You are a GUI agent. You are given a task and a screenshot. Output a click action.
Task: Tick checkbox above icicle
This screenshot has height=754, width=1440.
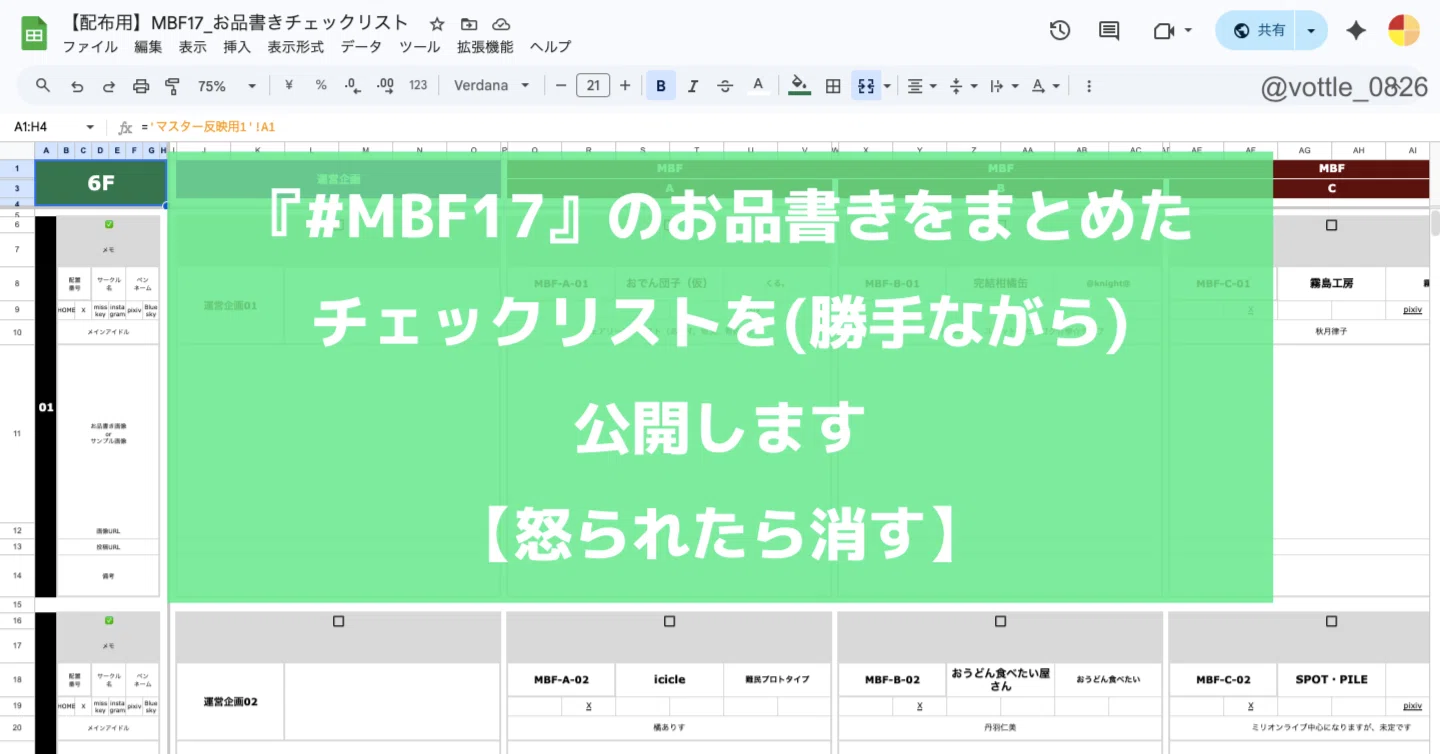pos(669,621)
